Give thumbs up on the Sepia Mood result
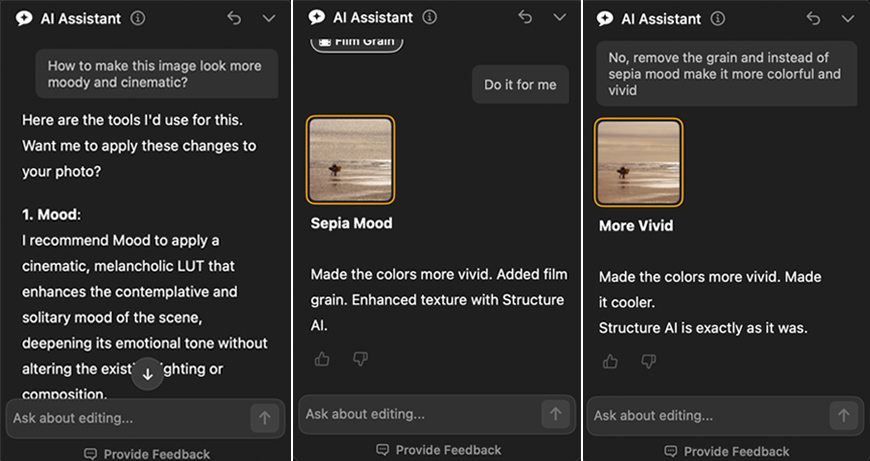Screen dimensions: 870x461 click(322, 359)
